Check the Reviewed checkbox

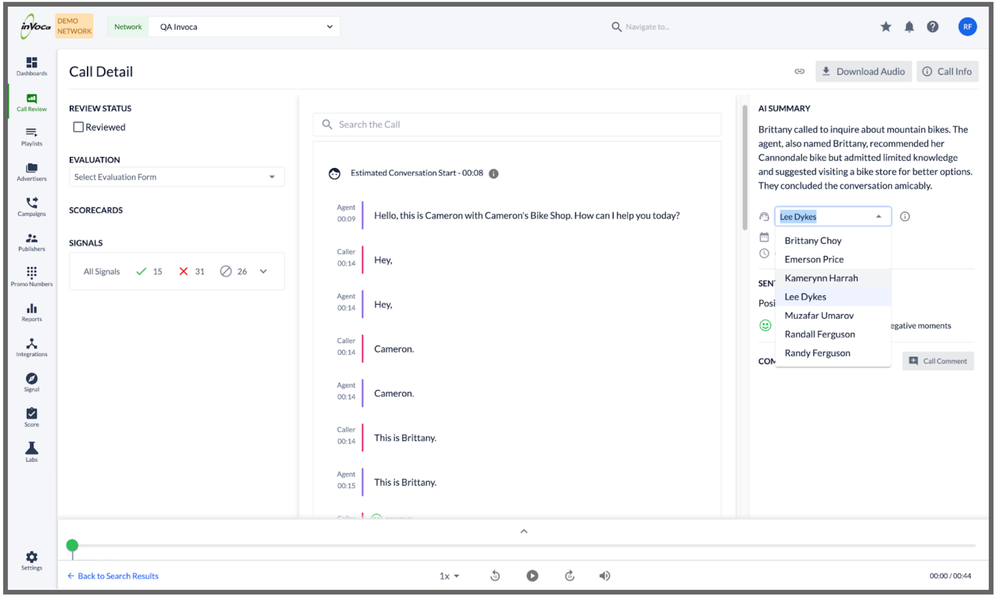pos(78,127)
